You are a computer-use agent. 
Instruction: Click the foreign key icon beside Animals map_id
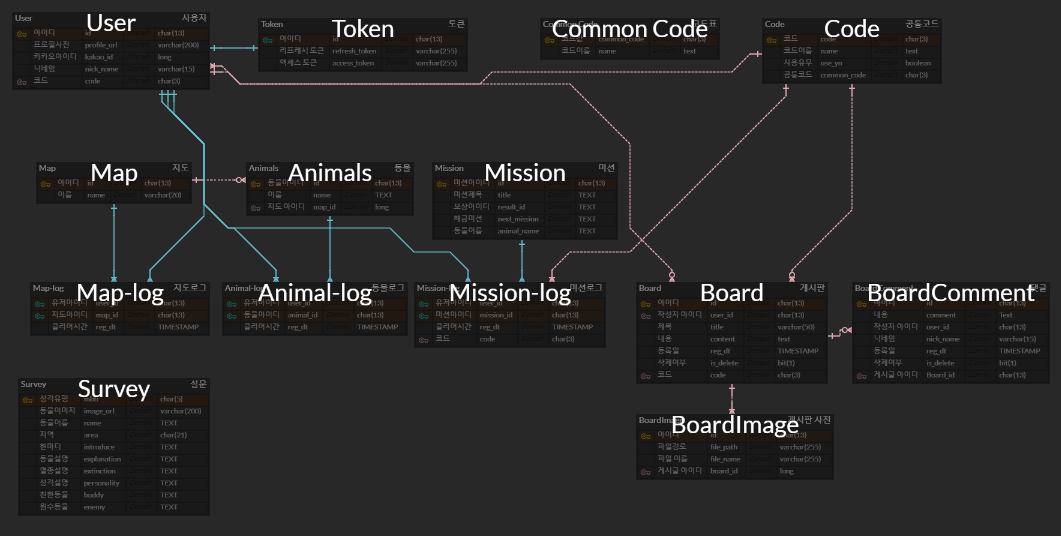pyautogui.click(x=256, y=207)
